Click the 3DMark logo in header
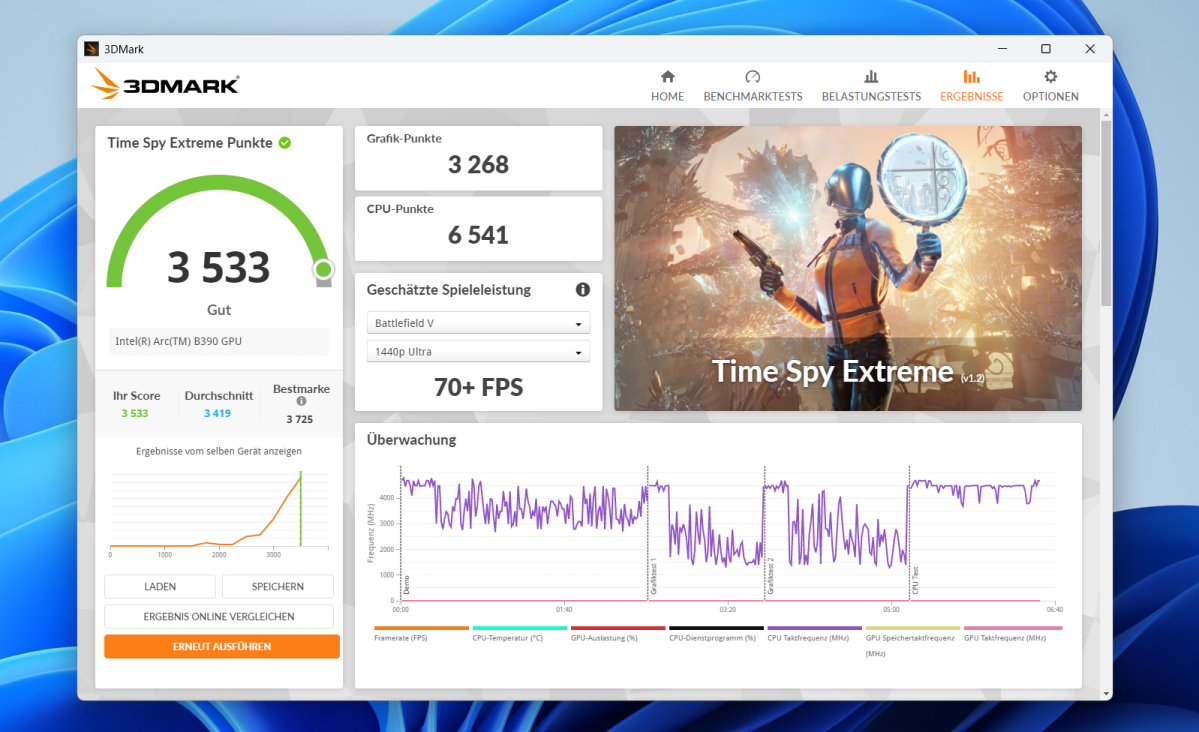Screen dimensions: 1199x732 coord(165,84)
